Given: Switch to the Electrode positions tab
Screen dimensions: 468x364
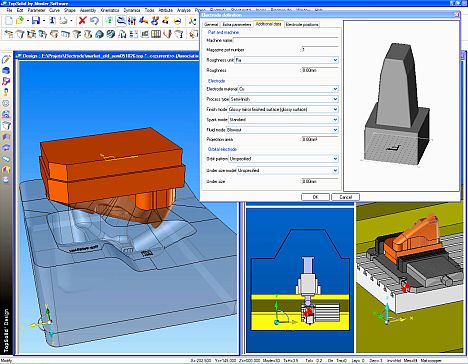Looking at the screenshot, I should pos(302,25).
